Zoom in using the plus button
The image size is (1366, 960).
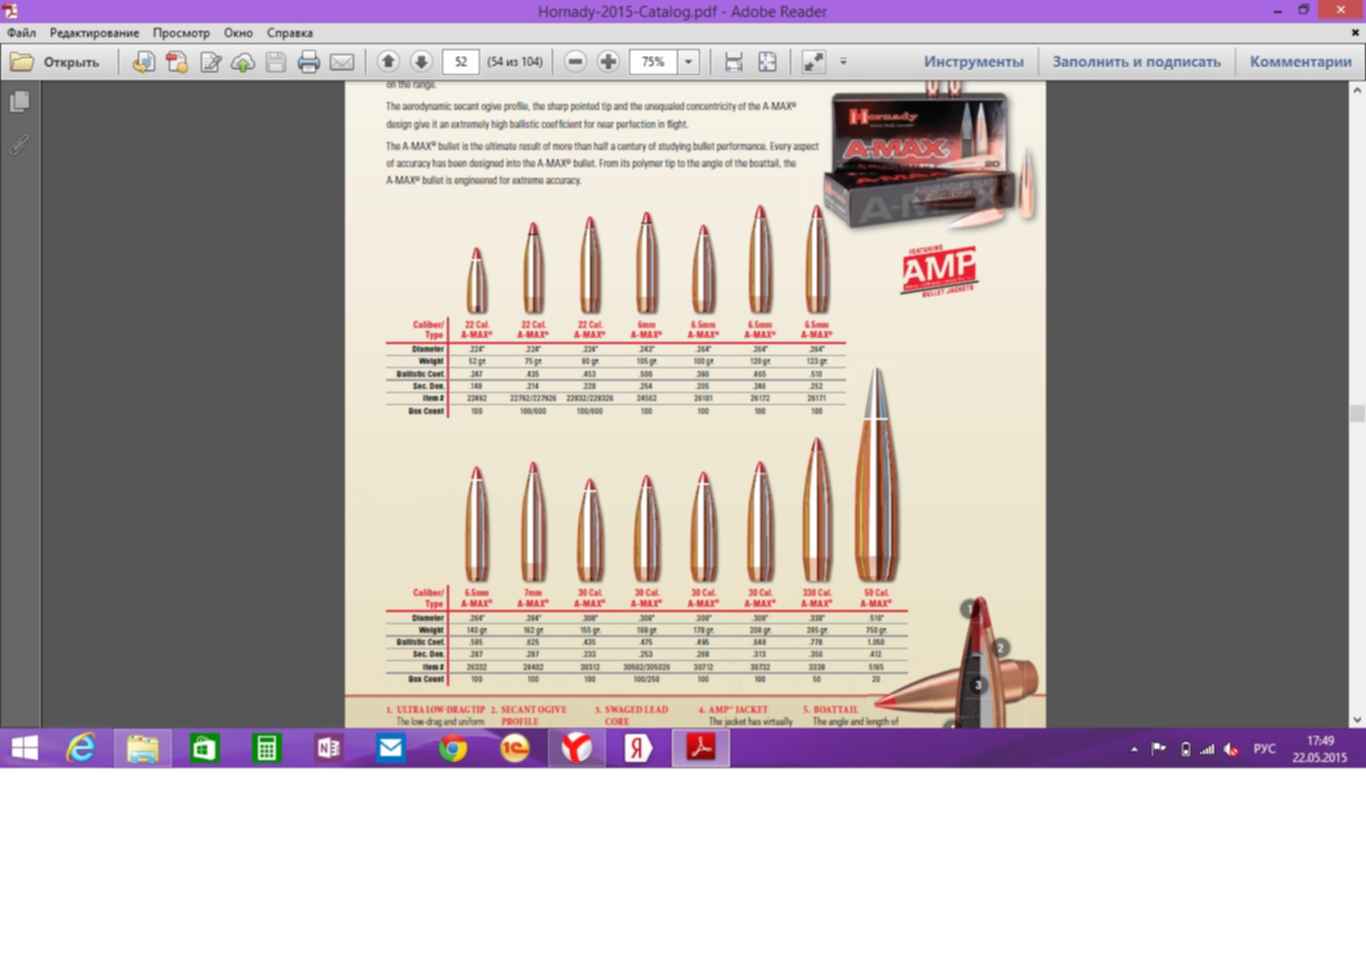point(608,62)
